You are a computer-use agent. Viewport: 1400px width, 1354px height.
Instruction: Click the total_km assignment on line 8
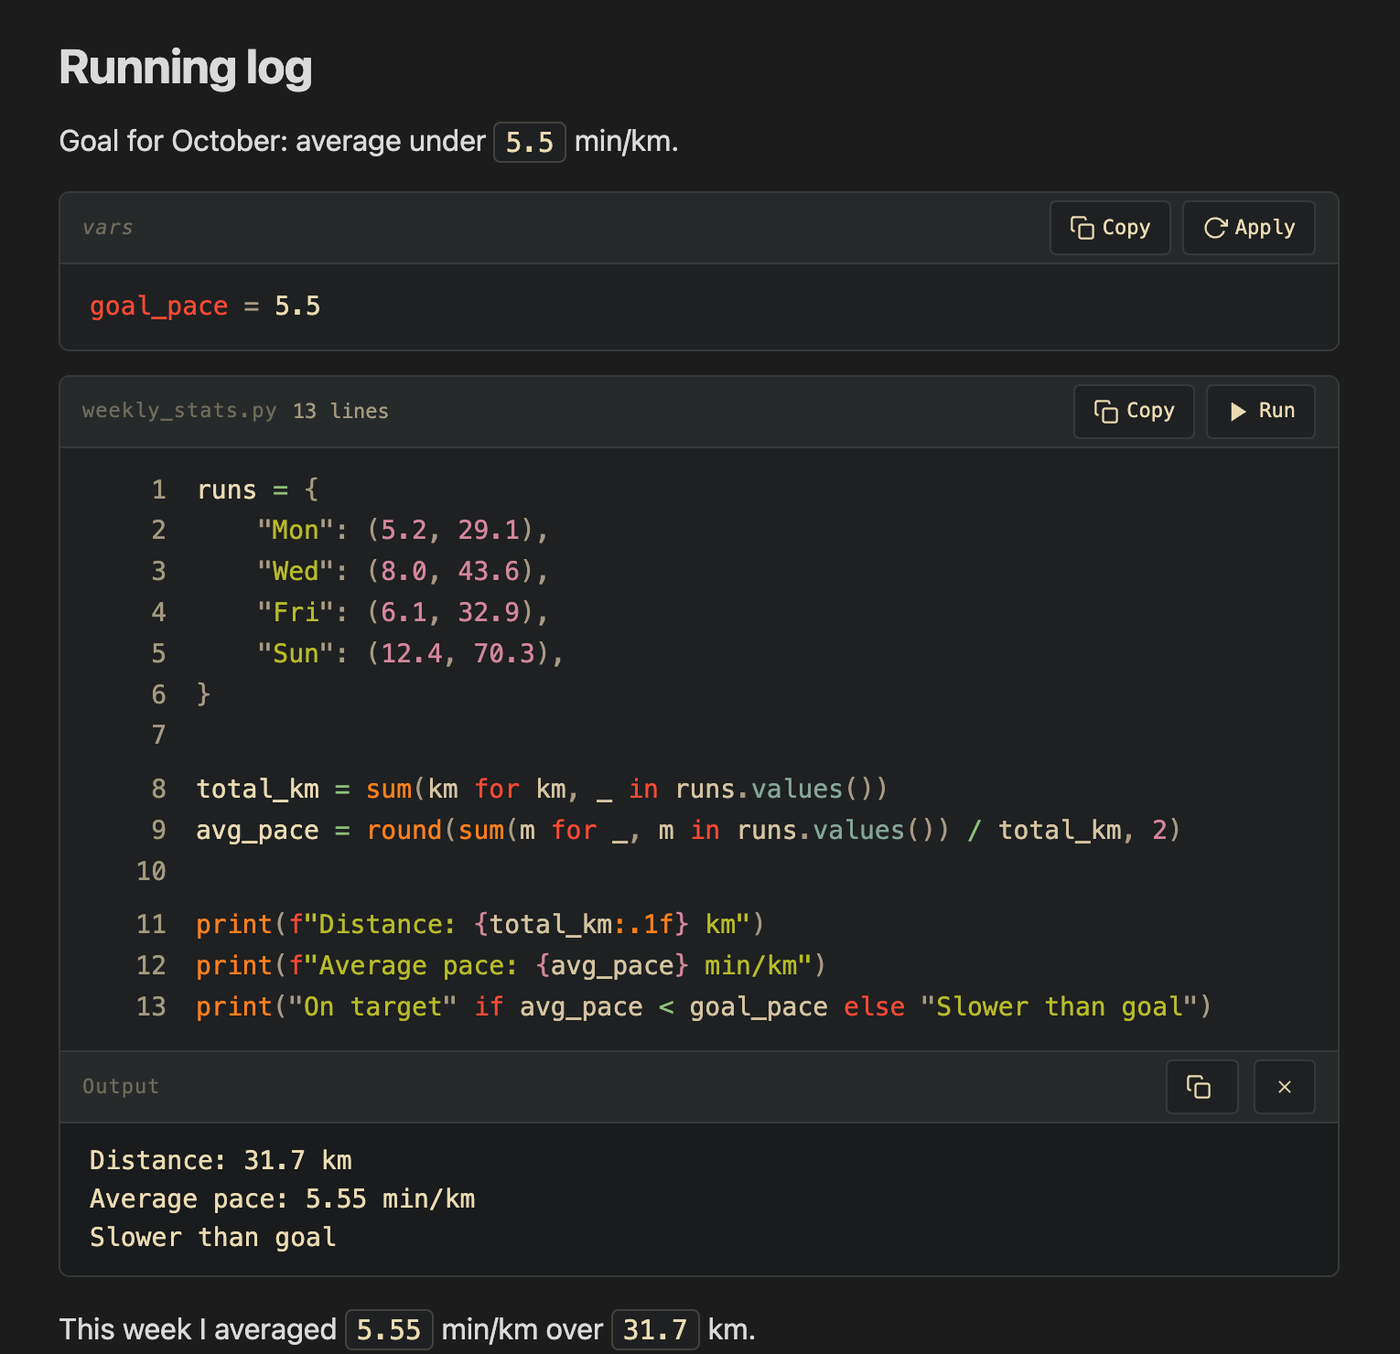542,789
